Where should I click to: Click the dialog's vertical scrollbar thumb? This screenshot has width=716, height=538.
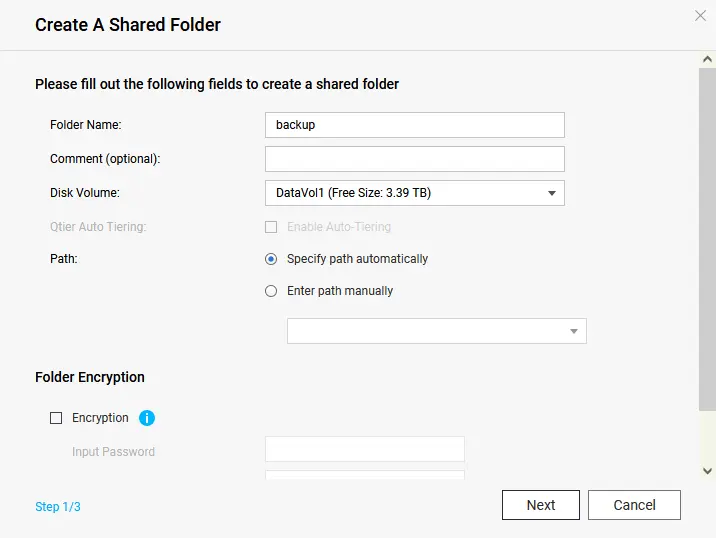[x=707, y=240]
